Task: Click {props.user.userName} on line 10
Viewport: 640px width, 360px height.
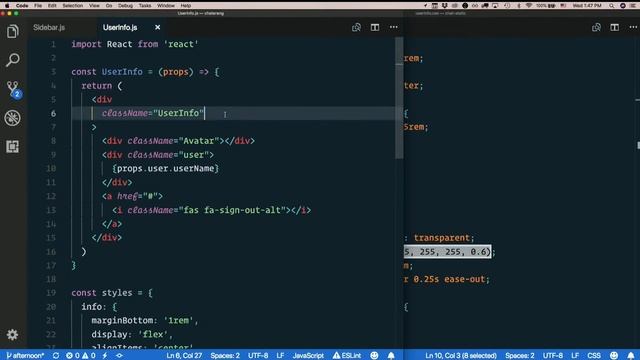Action: pos(166,169)
